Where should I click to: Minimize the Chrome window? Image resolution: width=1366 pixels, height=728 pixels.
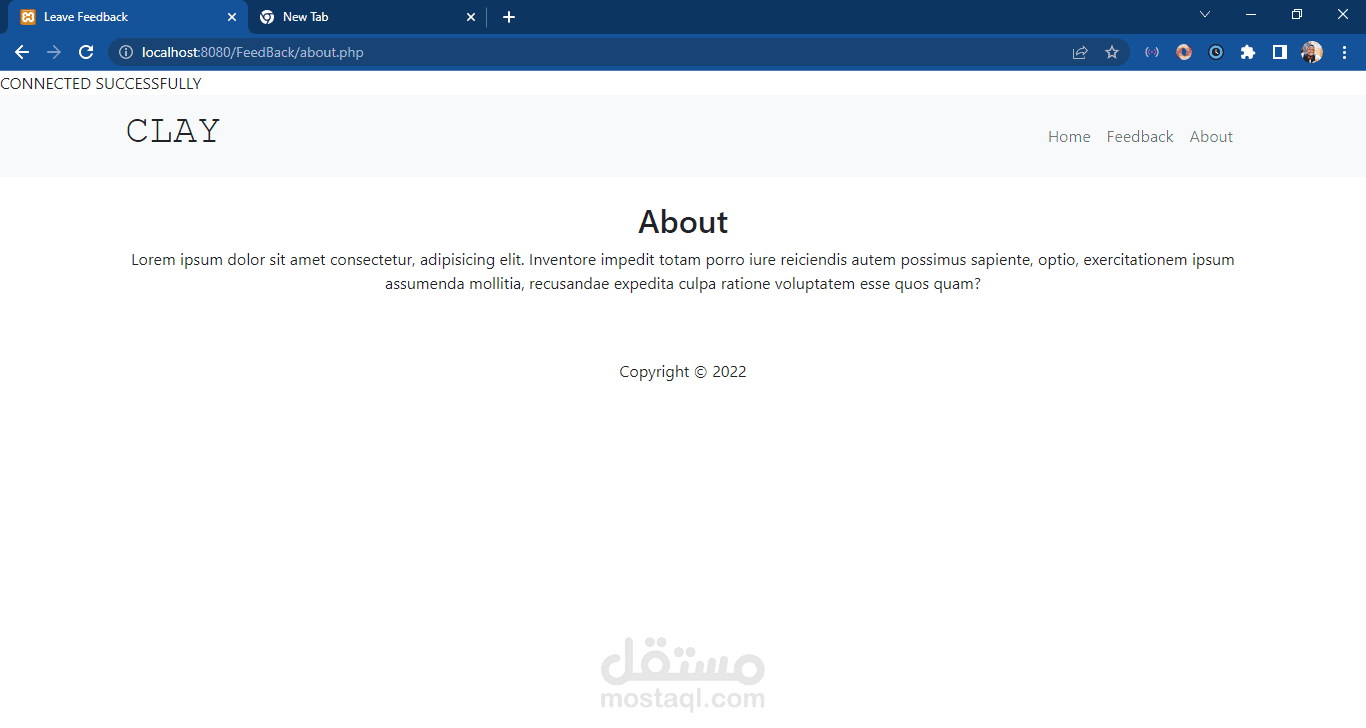pyautogui.click(x=1251, y=14)
